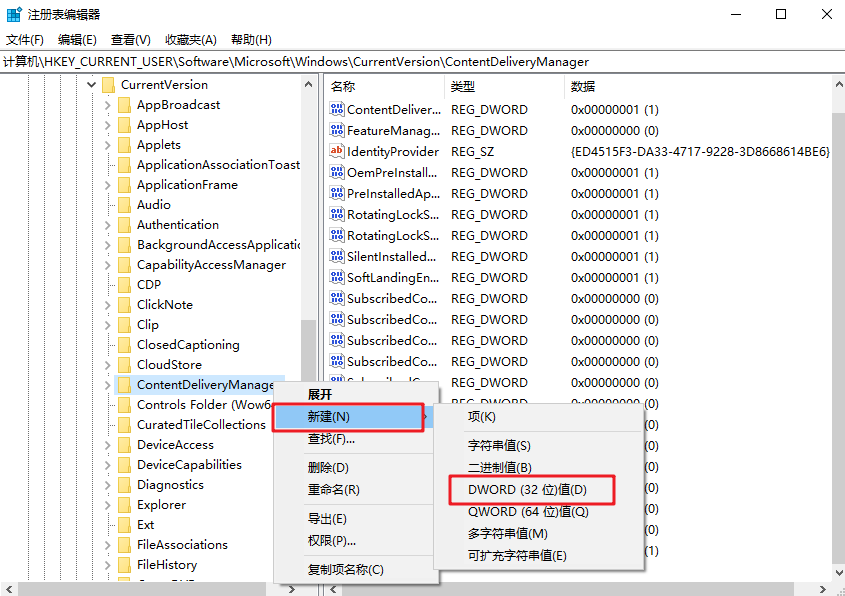Click the Registry Editor app icon in title bar
845x596 pixels.
14,14
